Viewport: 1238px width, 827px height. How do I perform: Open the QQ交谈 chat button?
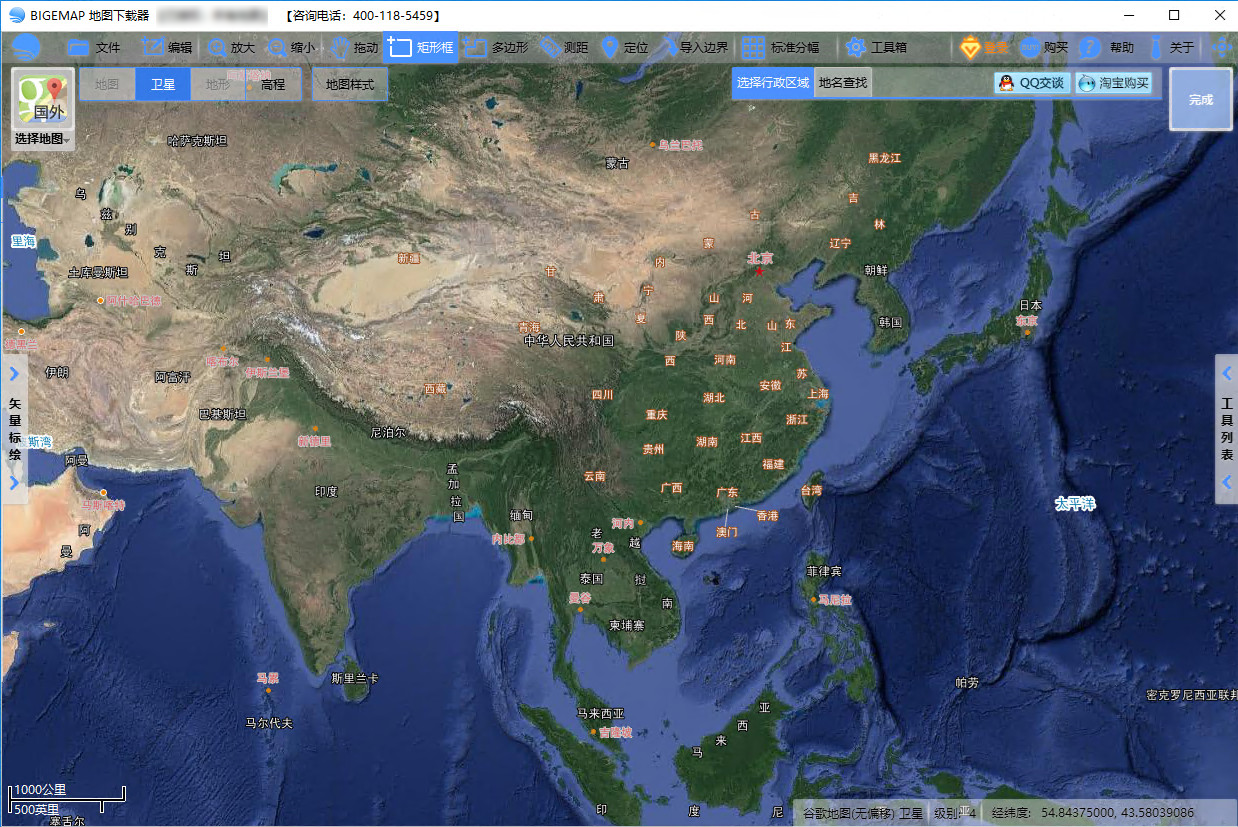[x=1032, y=83]
